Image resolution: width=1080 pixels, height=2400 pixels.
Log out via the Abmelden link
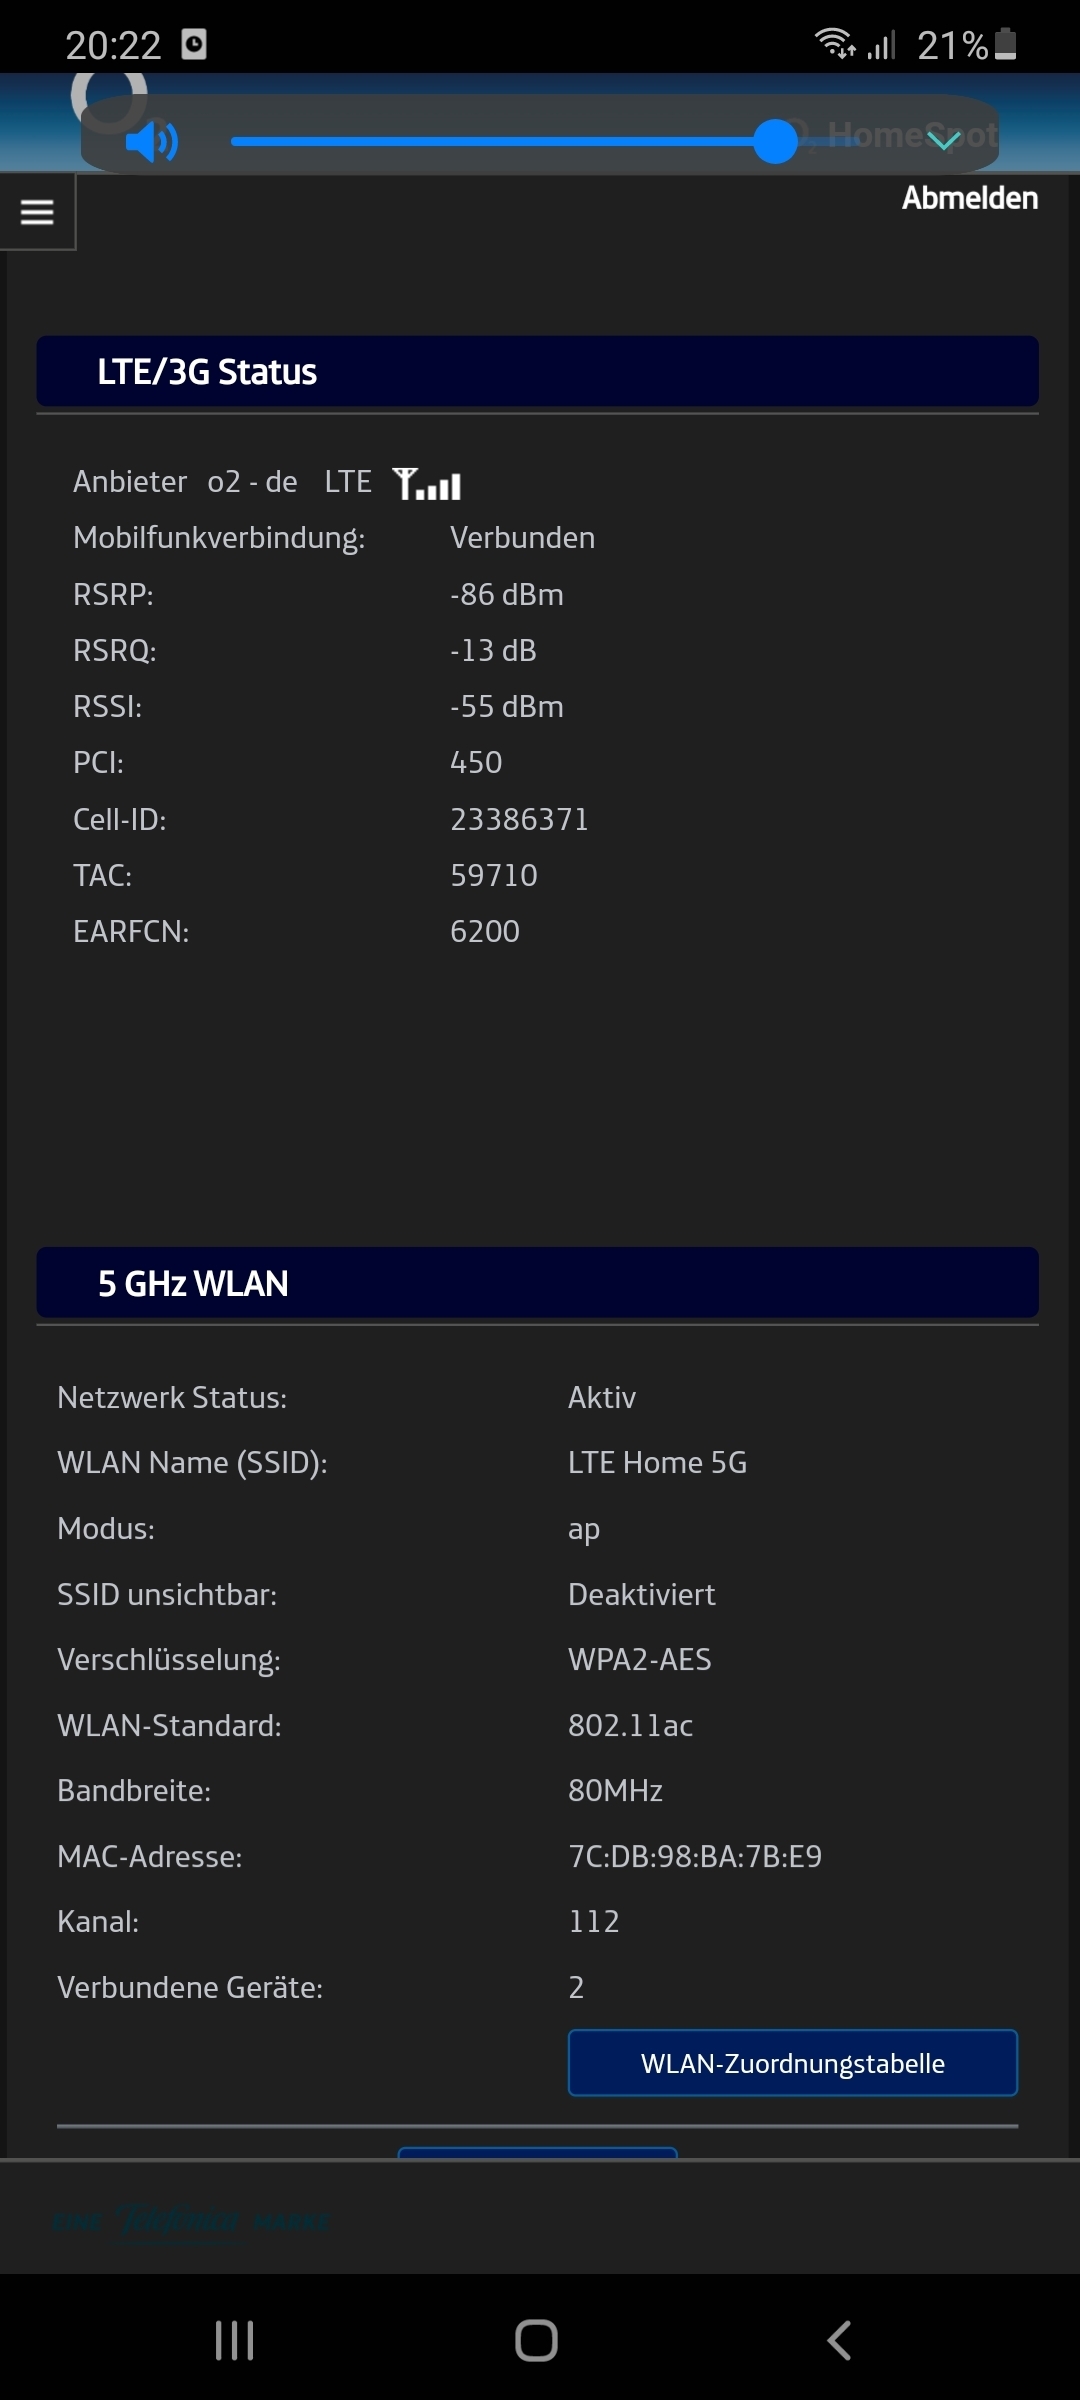[970, 198]
